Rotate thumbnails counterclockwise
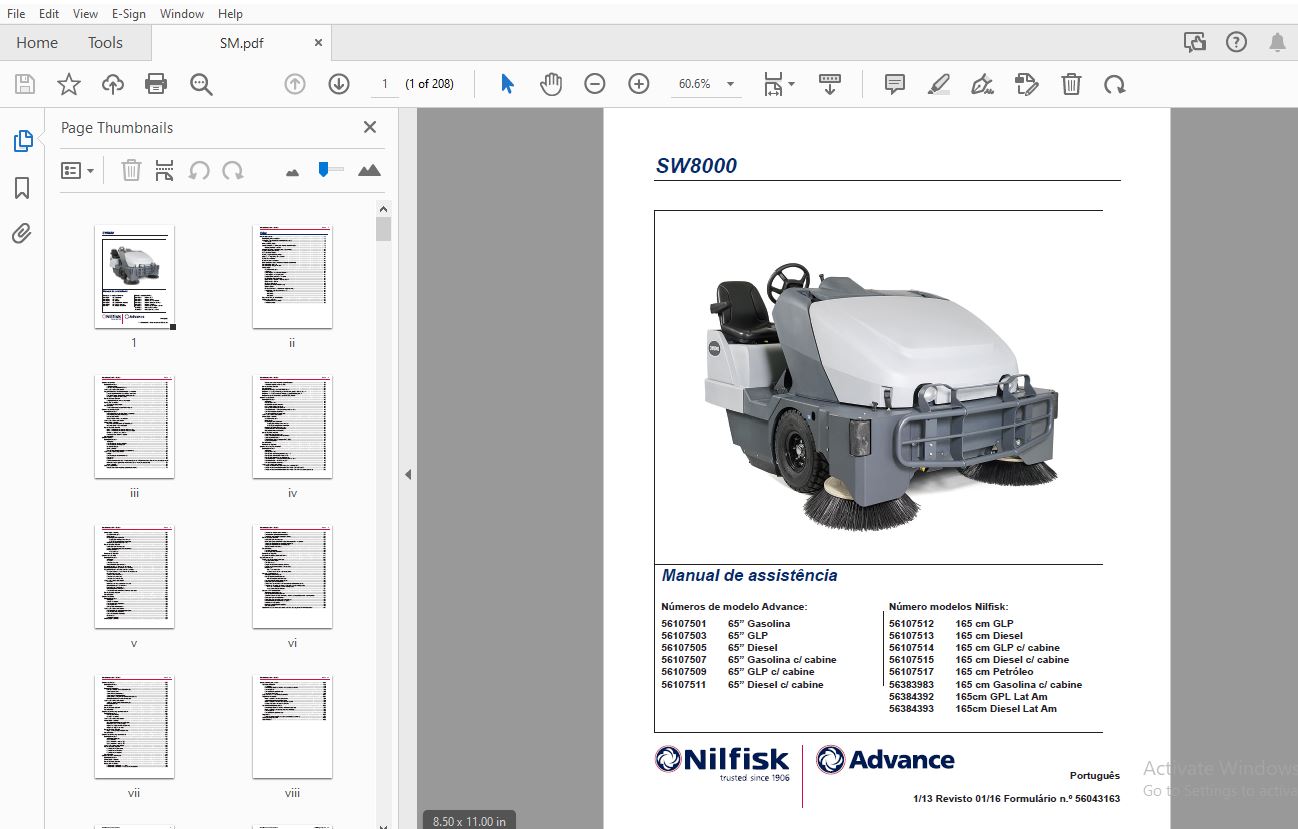This screenshot has height=829, width=1298. (x=199, y=170)
